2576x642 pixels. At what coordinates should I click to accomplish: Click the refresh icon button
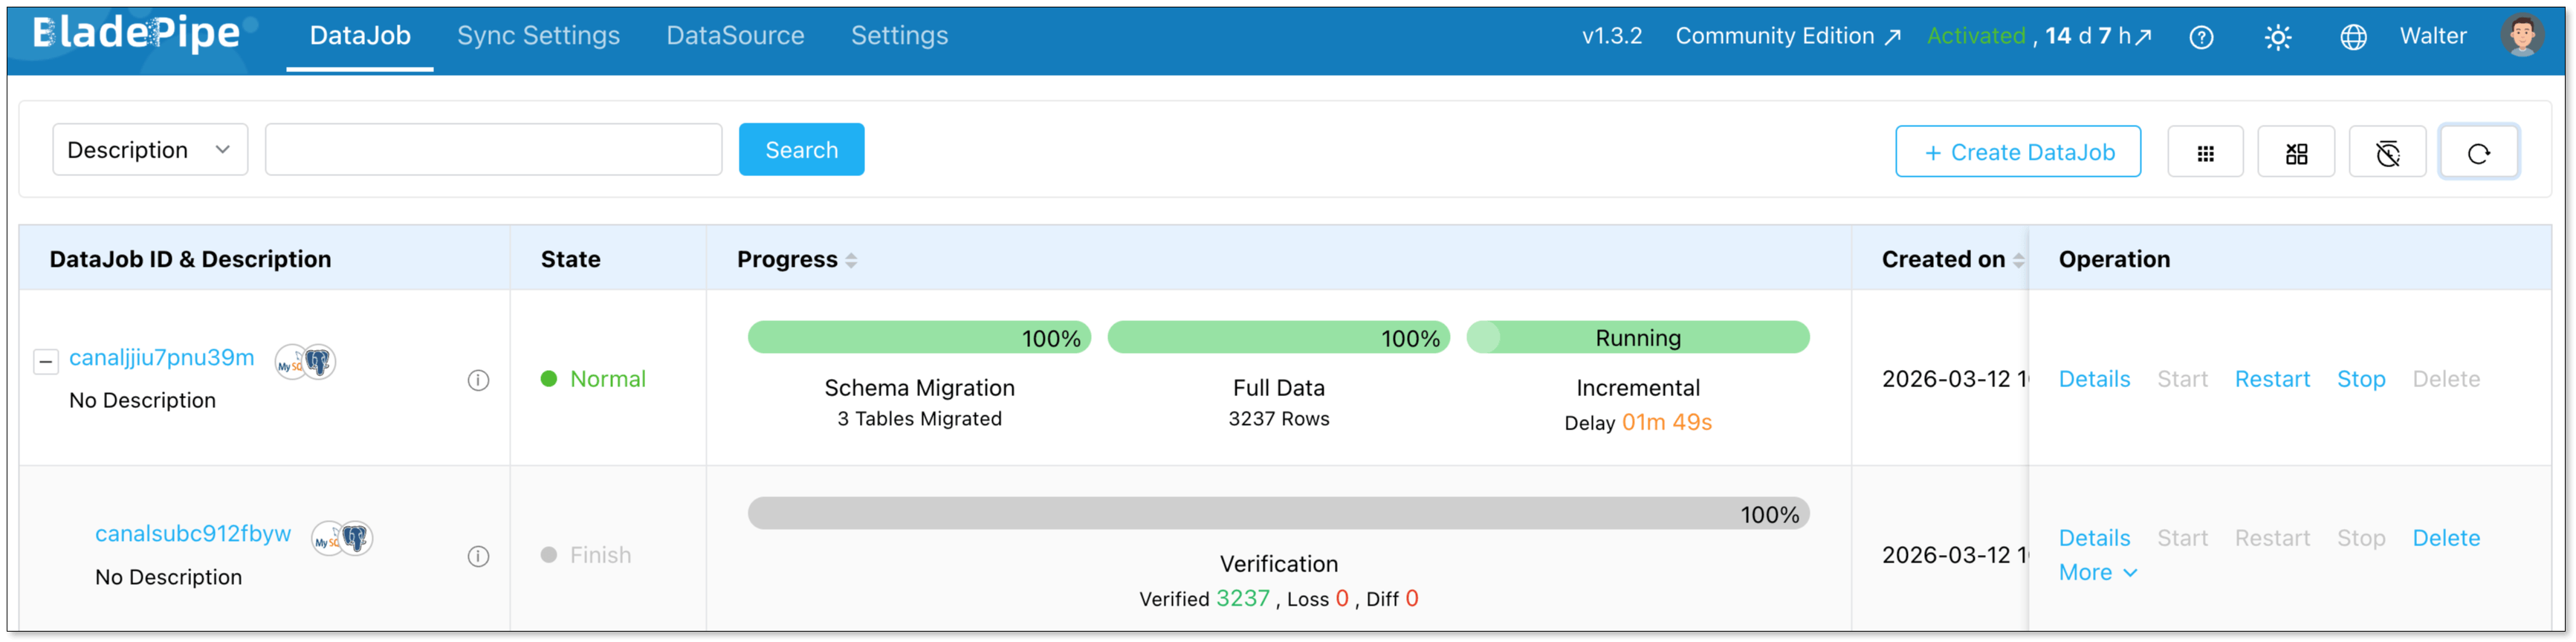point(2477,152)
